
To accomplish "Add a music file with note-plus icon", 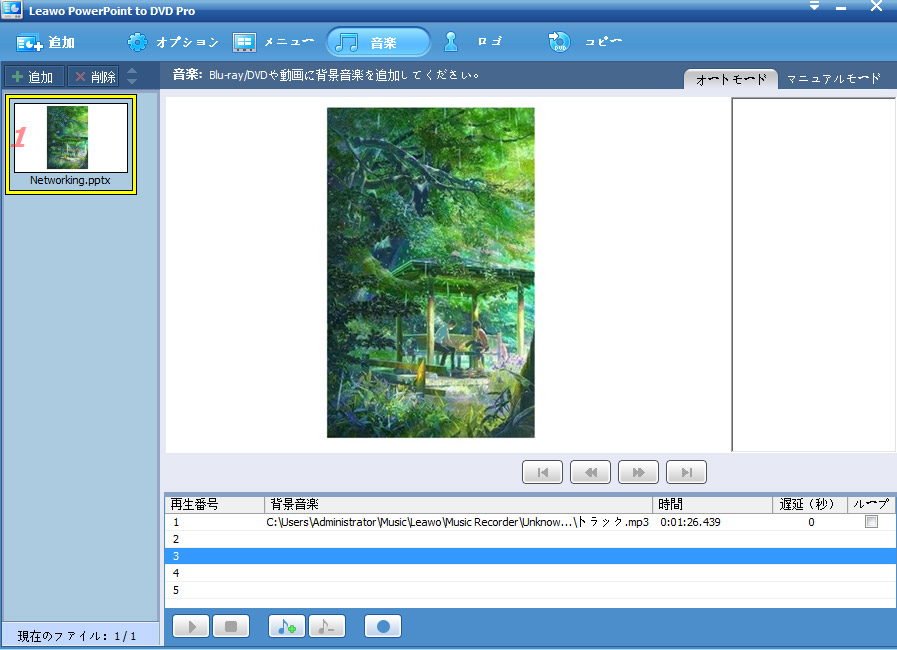I will [287, 626].
